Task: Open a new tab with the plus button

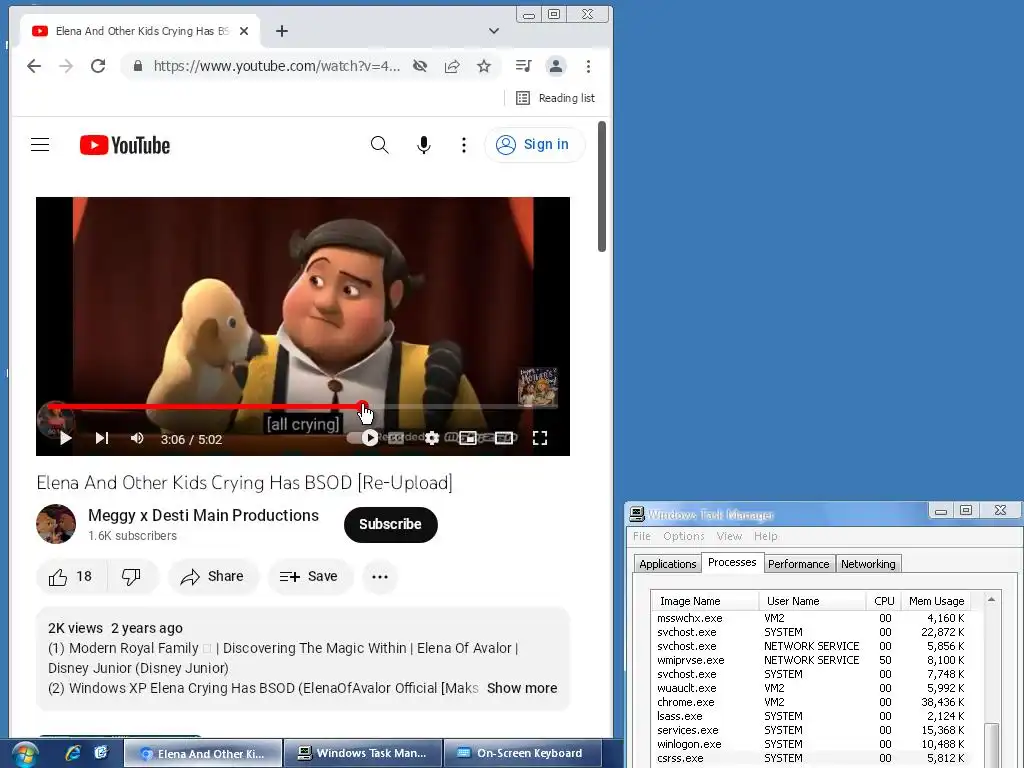Action: click(281, 31)
